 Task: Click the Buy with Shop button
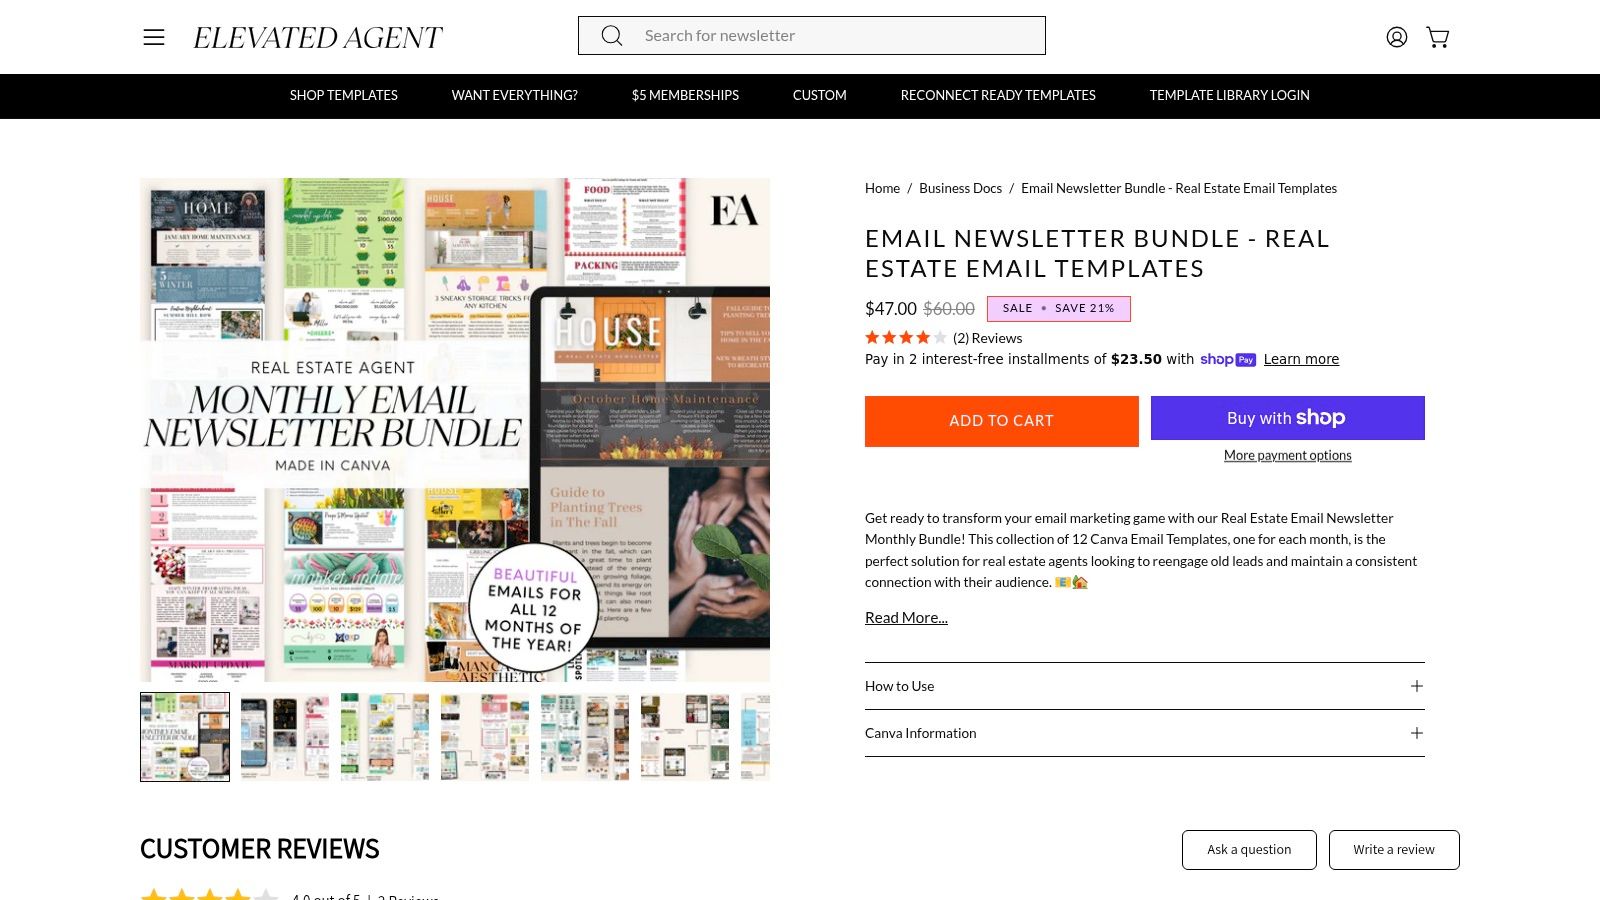click(x=1288, y=418)
